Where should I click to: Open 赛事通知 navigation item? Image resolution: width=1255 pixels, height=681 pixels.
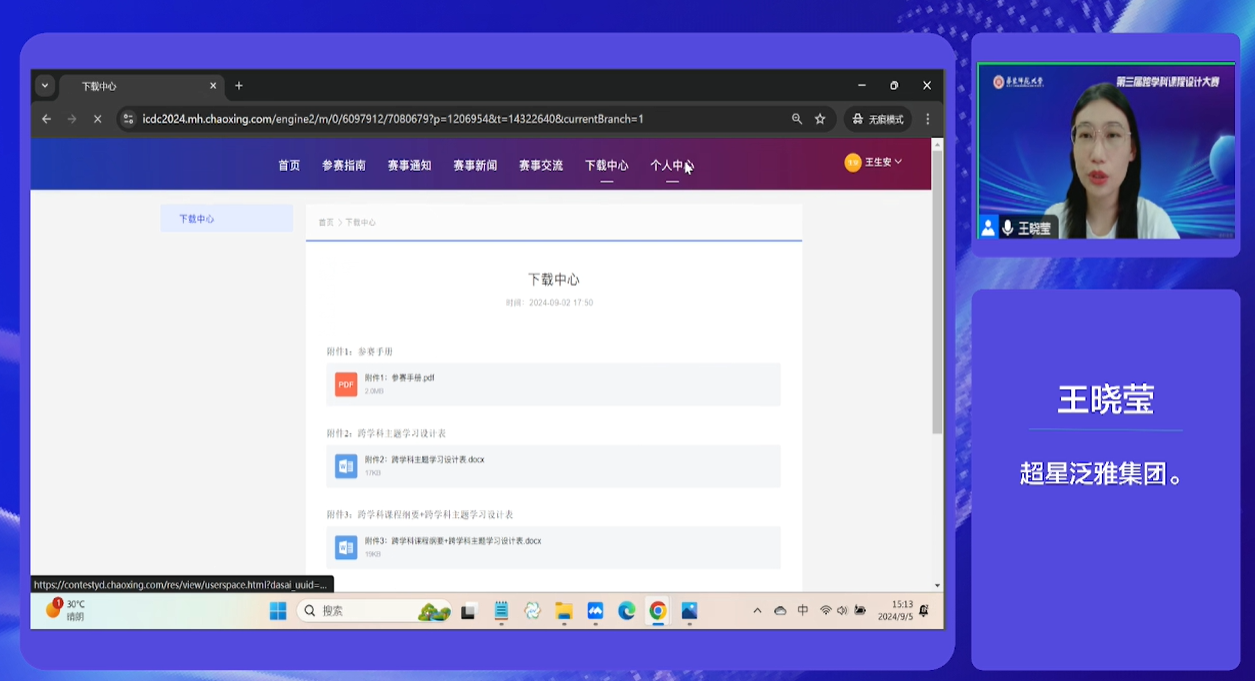click(x=409, y=166)
